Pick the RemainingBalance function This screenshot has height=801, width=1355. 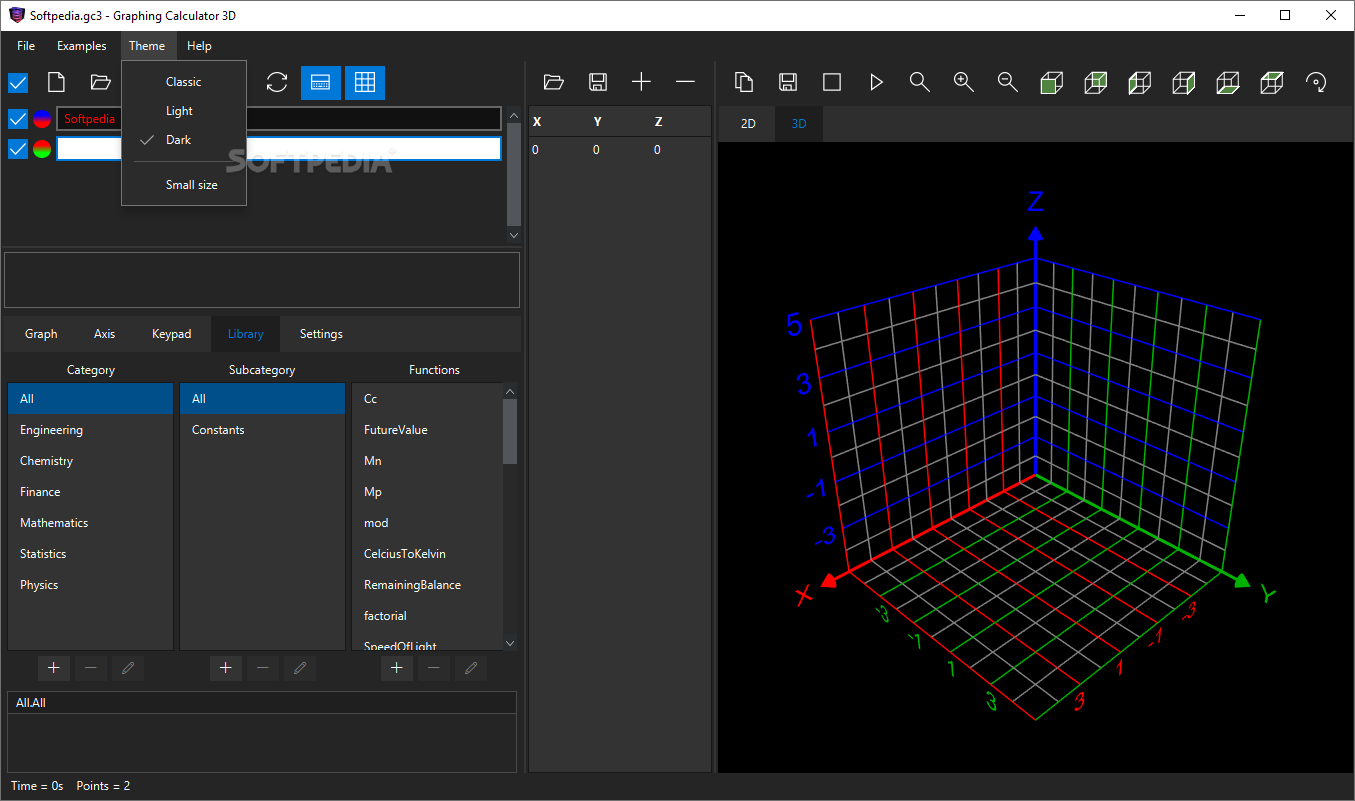427,585
